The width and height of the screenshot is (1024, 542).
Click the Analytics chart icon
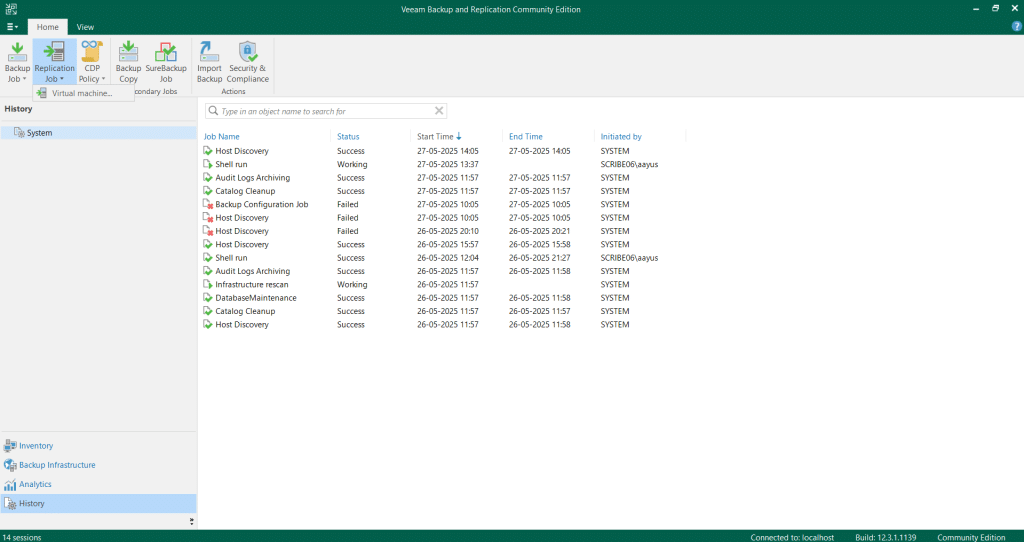click(x=10, y=485)
